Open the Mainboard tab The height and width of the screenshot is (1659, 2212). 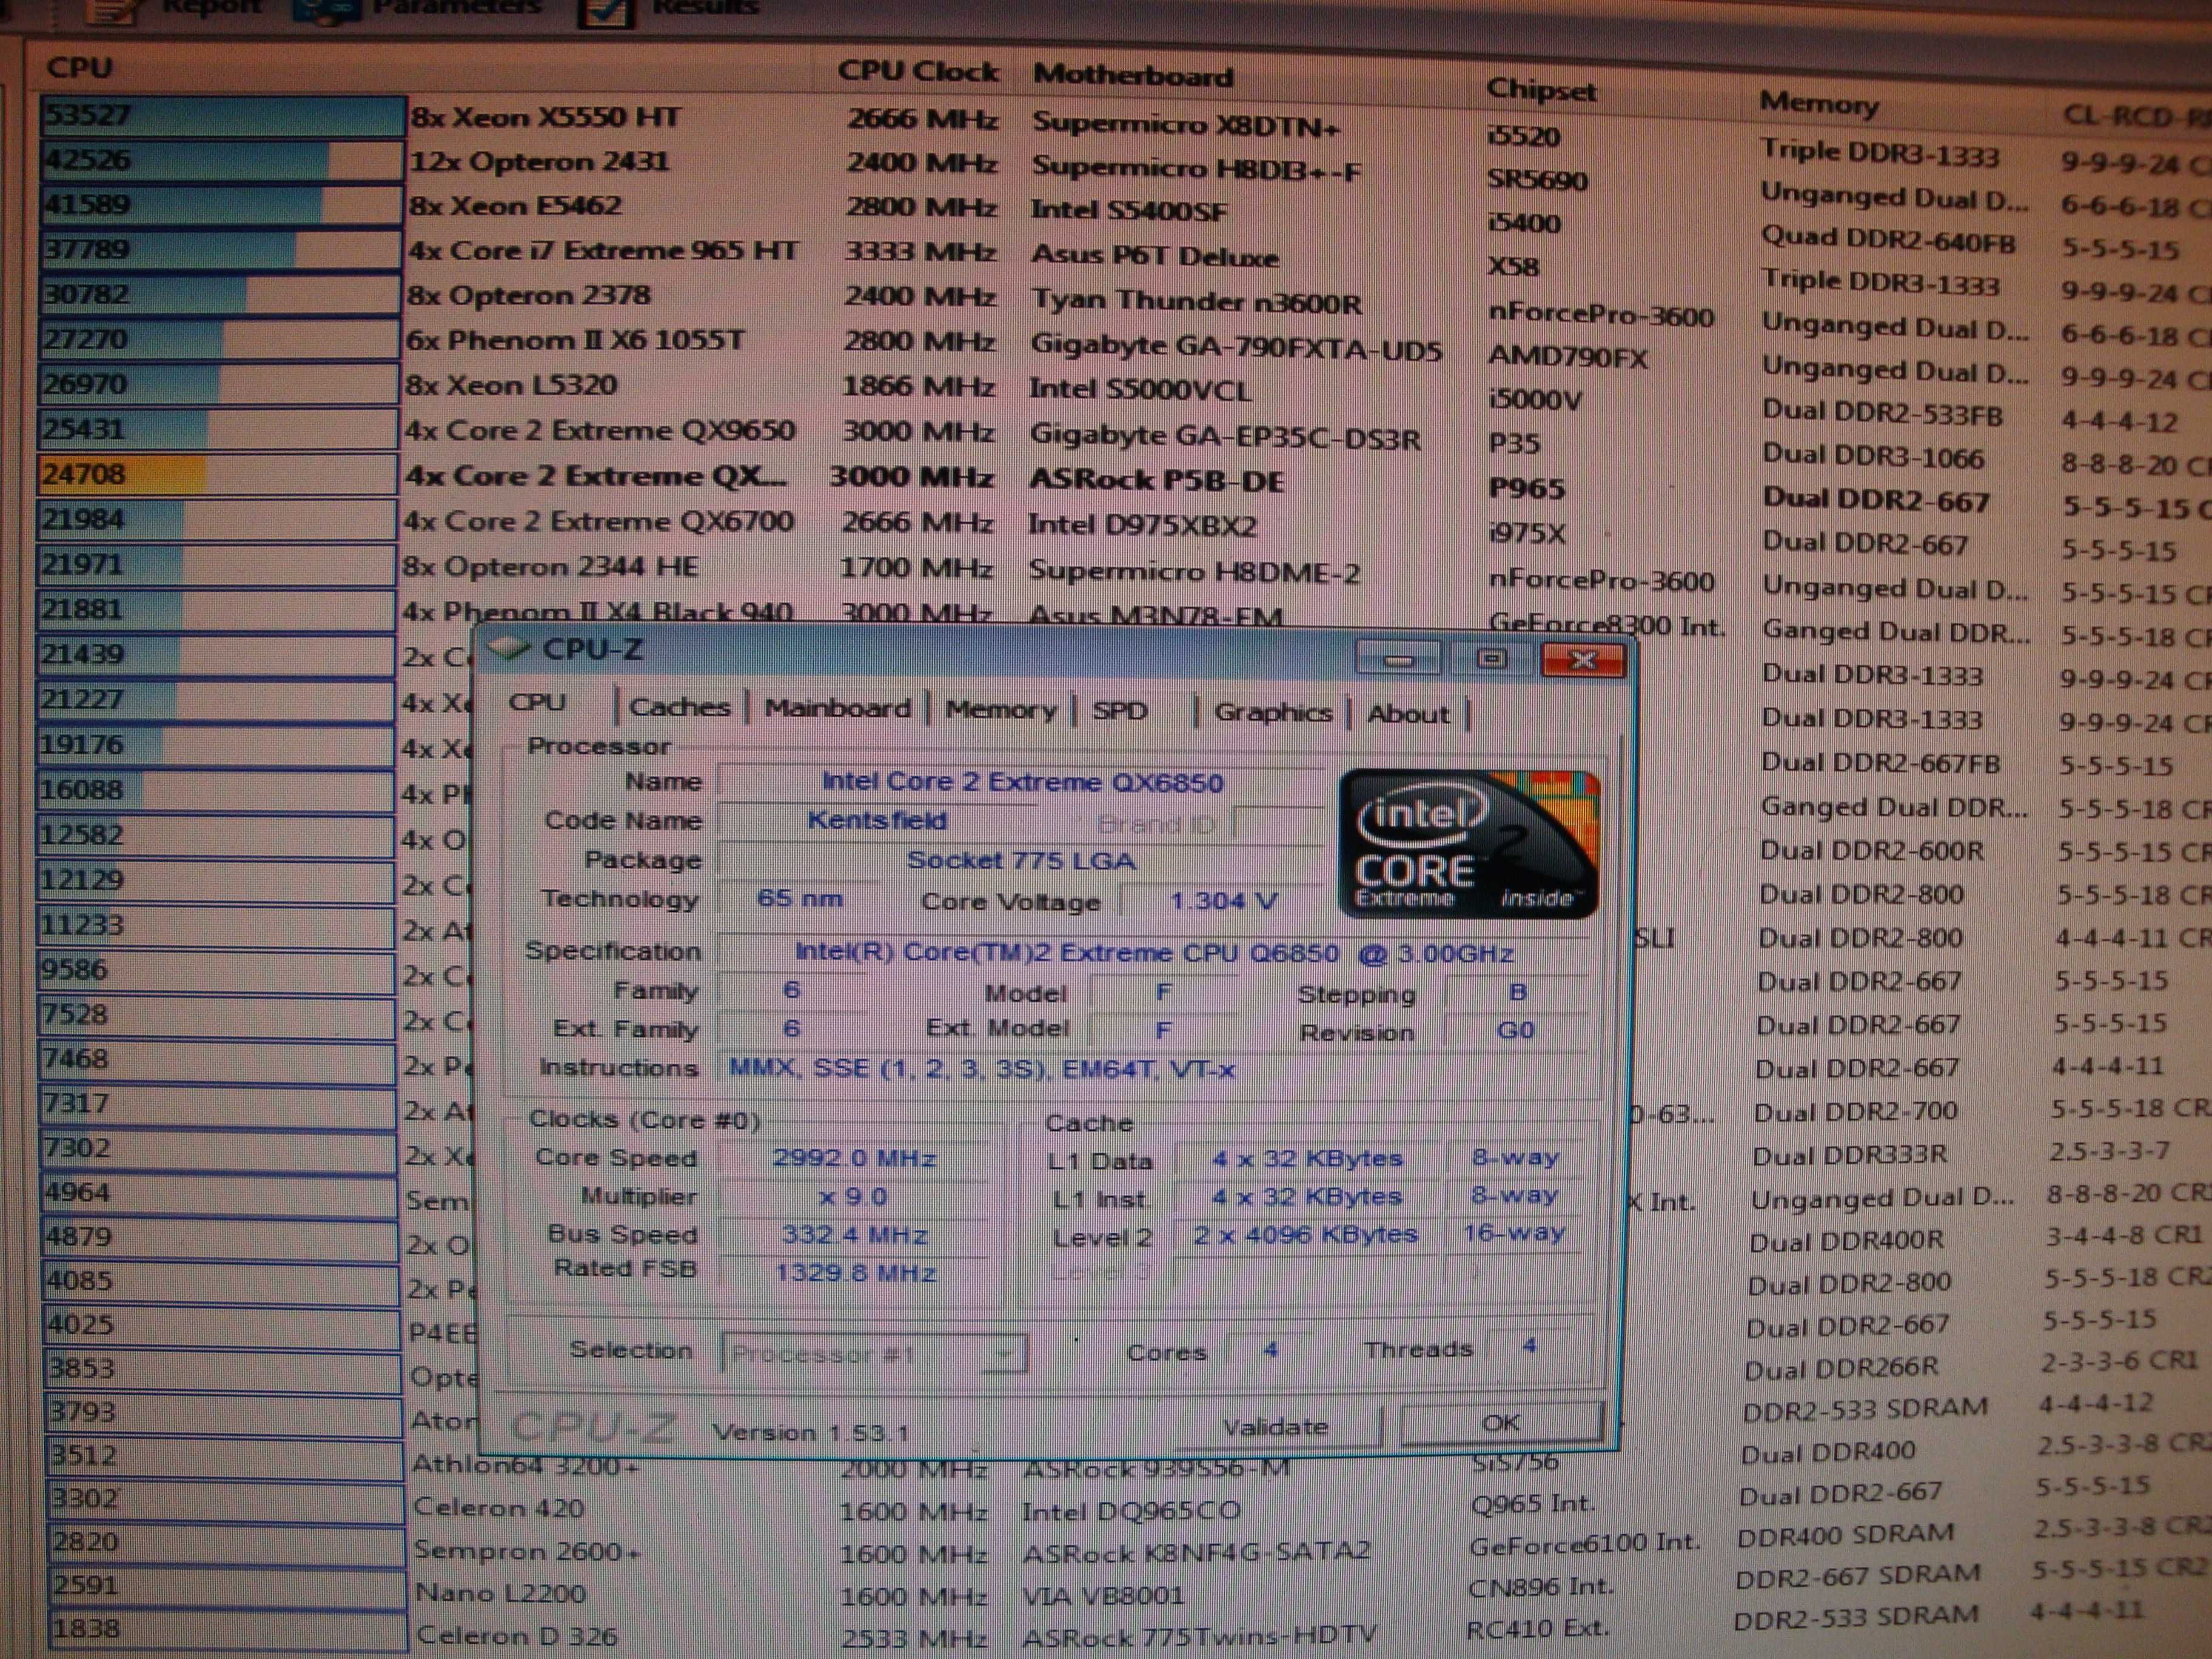(837, 708)
